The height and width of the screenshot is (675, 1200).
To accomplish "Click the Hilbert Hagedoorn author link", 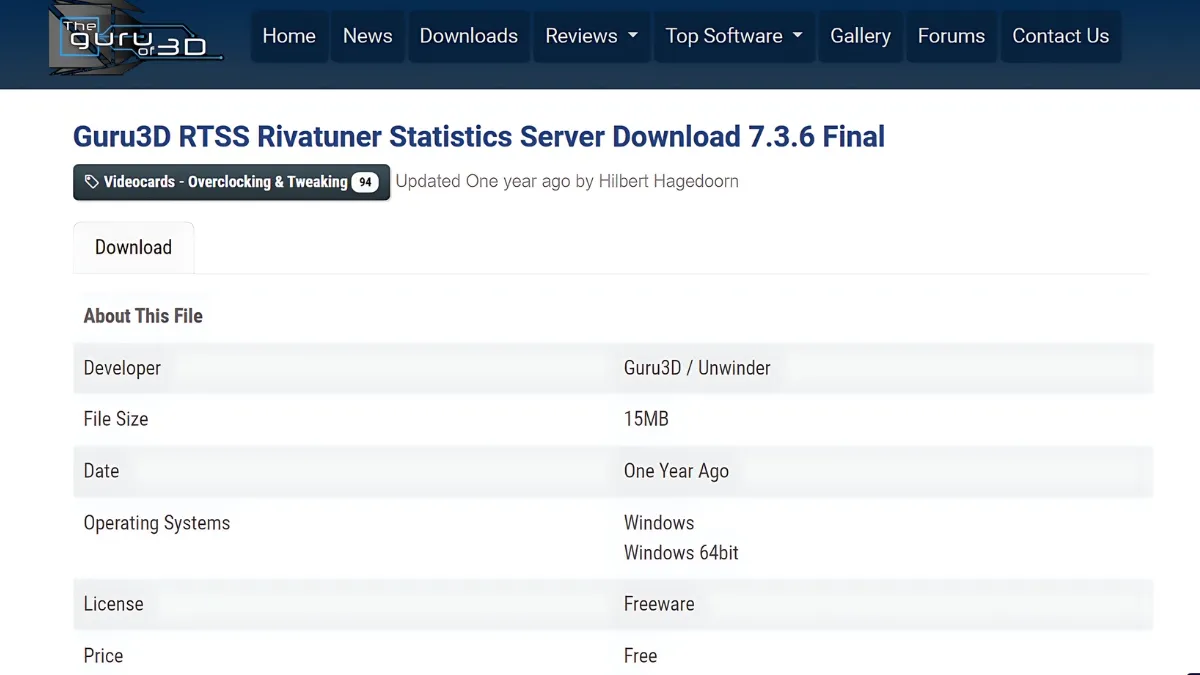I will 668,181.
